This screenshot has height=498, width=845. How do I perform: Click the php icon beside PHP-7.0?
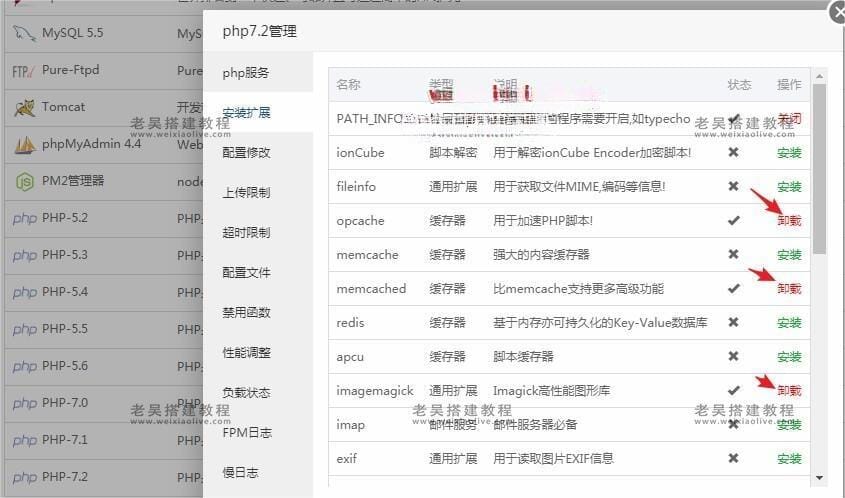tap(25, 404)
